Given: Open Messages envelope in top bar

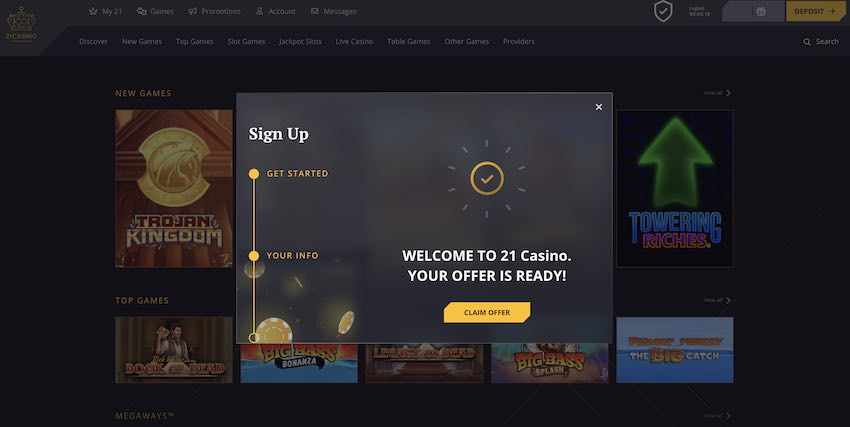Looking at the screenshot, I should point(314,11).
